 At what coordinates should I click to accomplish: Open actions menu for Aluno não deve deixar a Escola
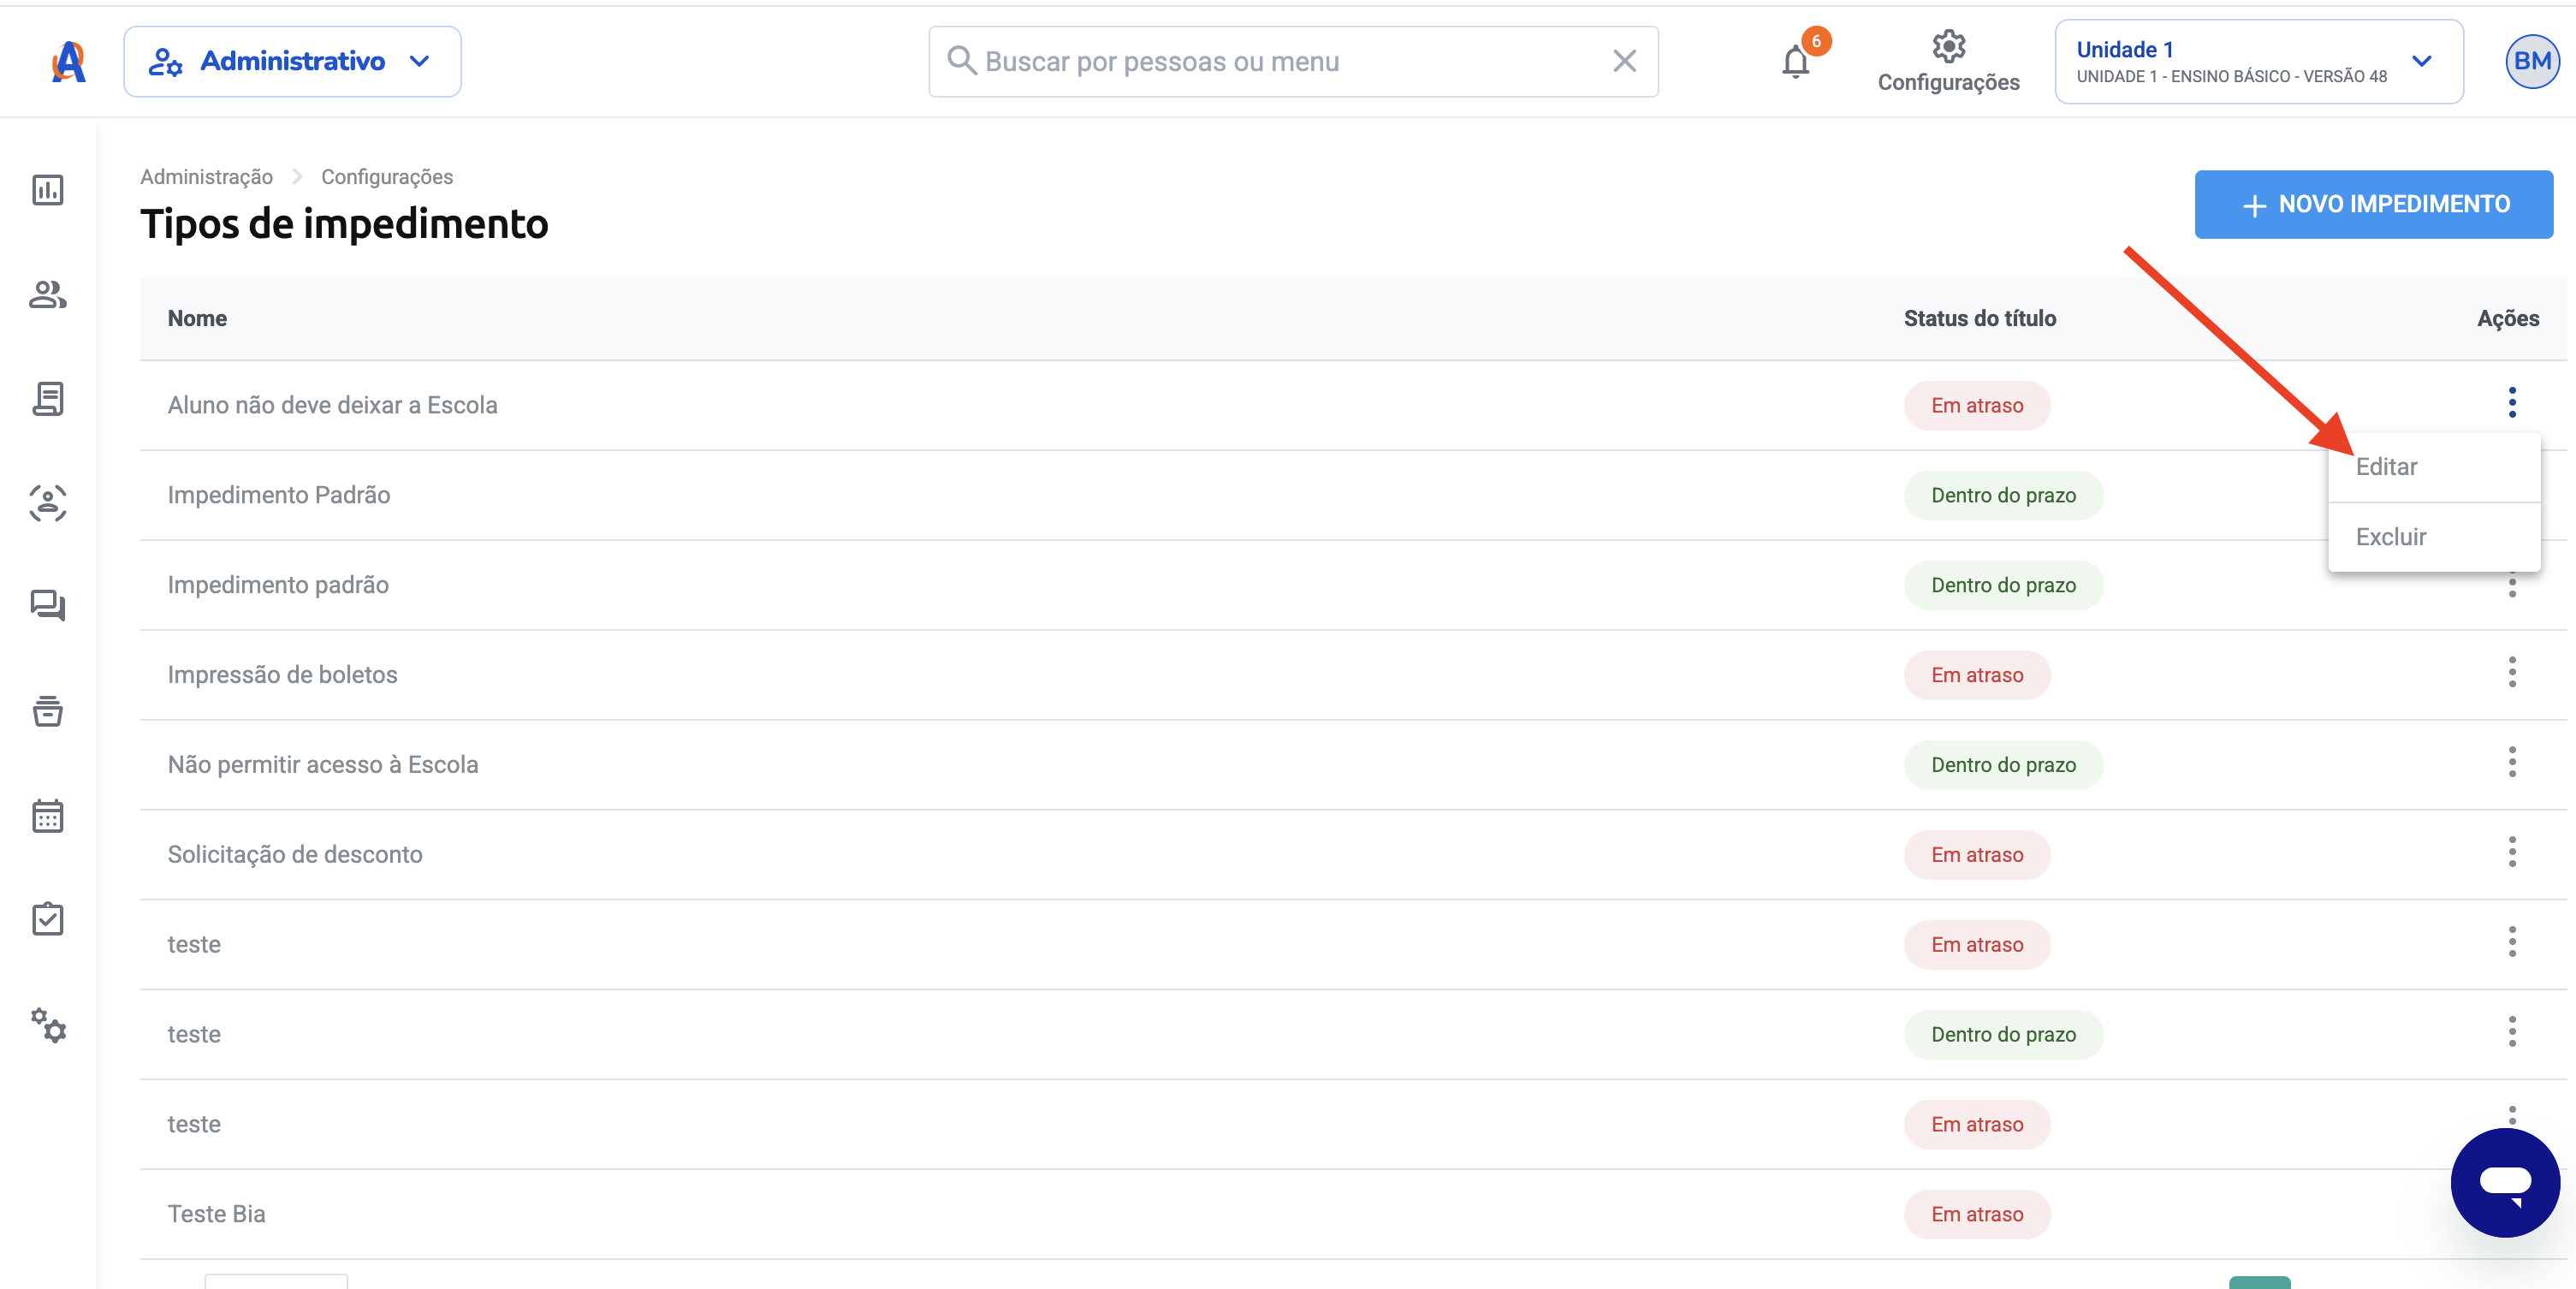click(x=2511, y=403)
